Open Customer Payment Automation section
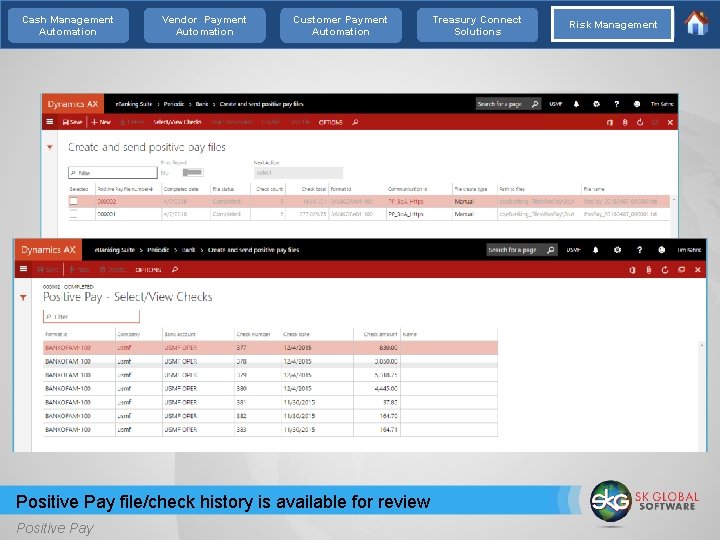Screen dimensions: 720x540 click(340, 26)
